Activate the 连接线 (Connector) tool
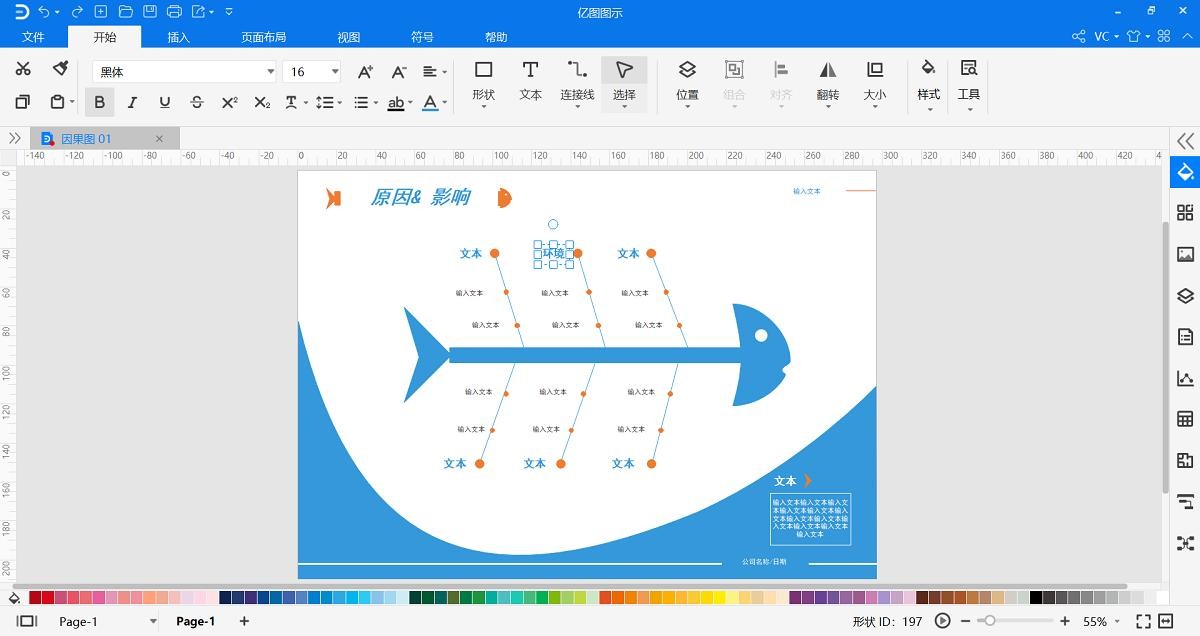The image size is (1200, 636). [577, 80]
